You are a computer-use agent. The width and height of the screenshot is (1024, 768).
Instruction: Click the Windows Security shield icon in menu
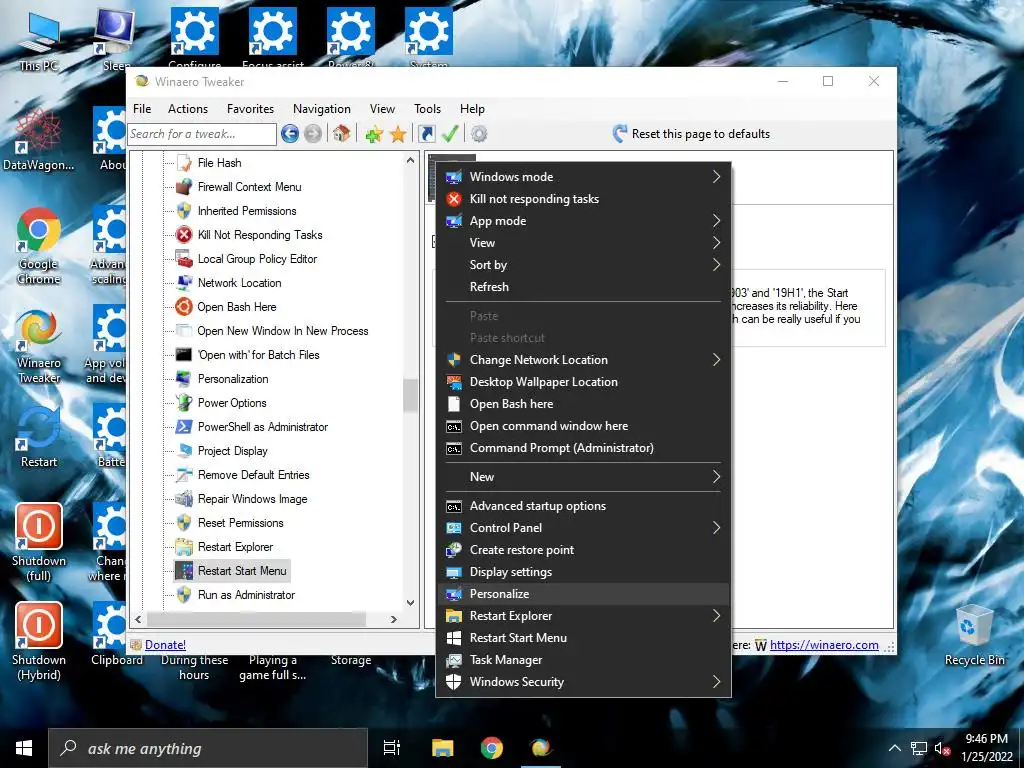click(454, 682)
